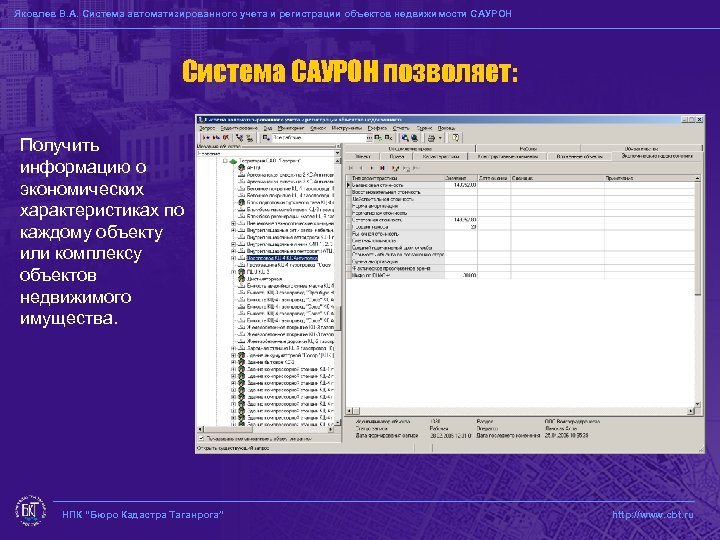Click the green territory icon at tree root
720x540 pixels.
[233, 161]
